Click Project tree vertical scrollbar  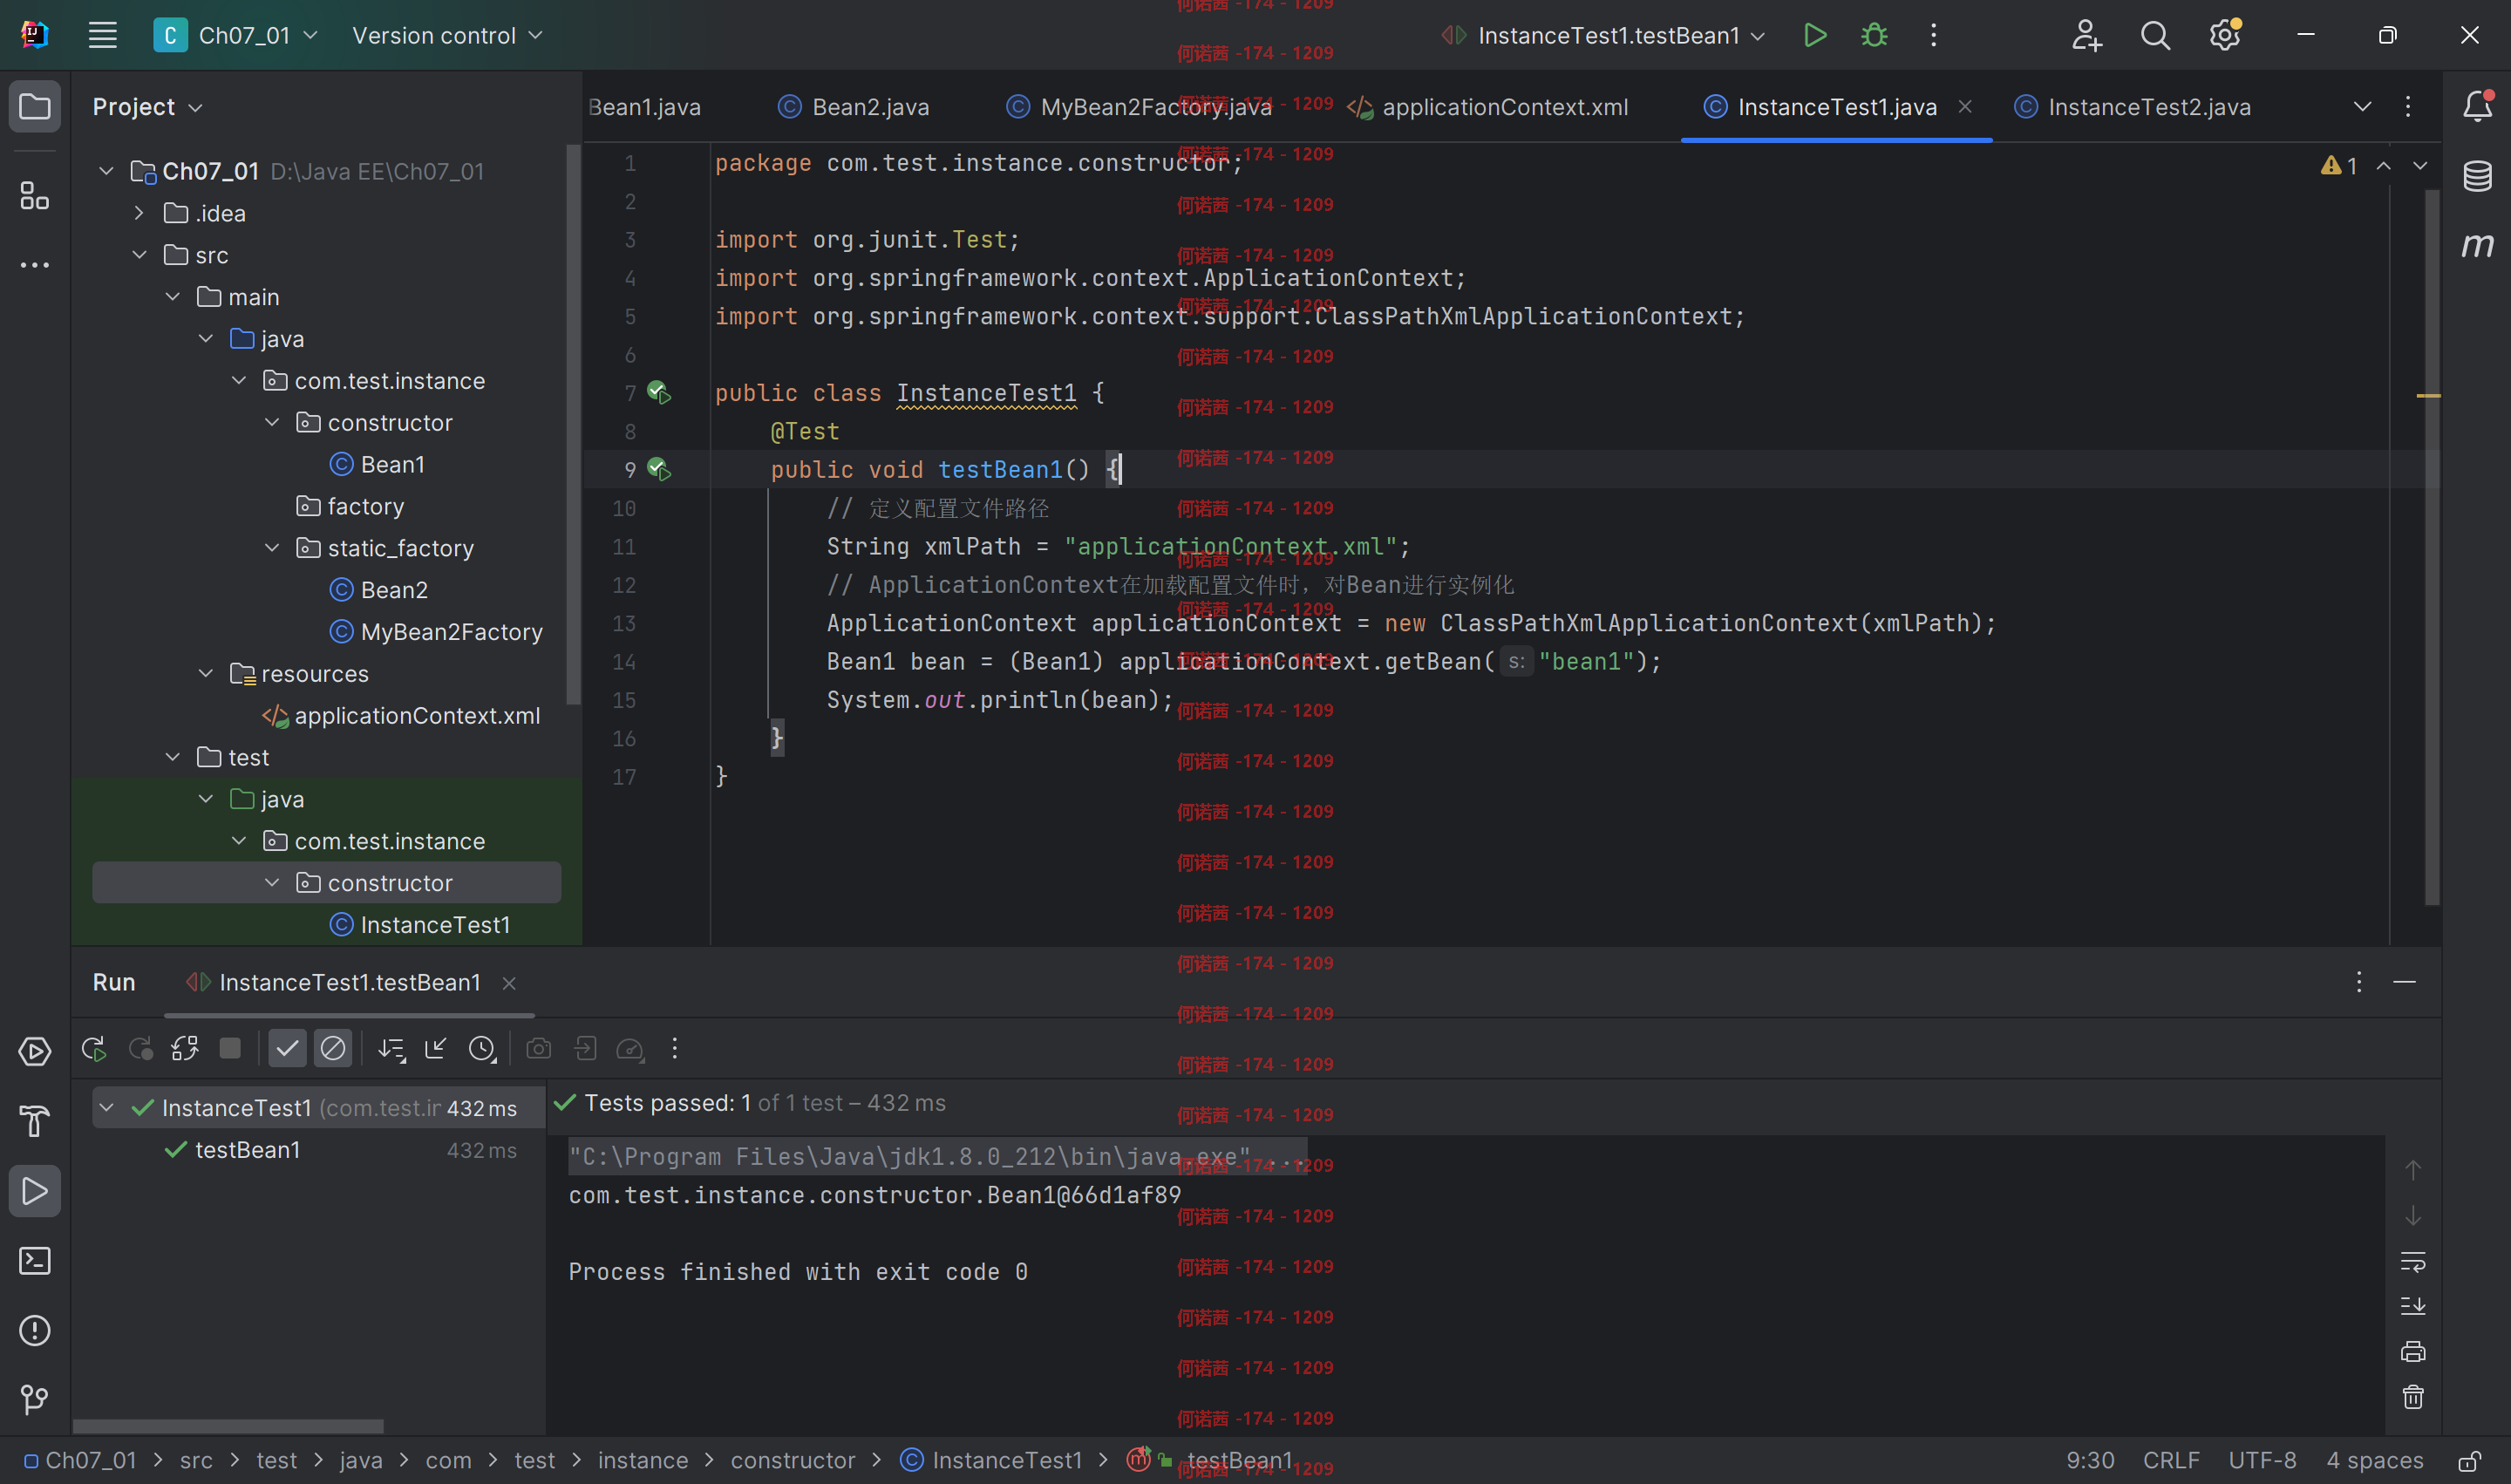(x=573, y=425)
